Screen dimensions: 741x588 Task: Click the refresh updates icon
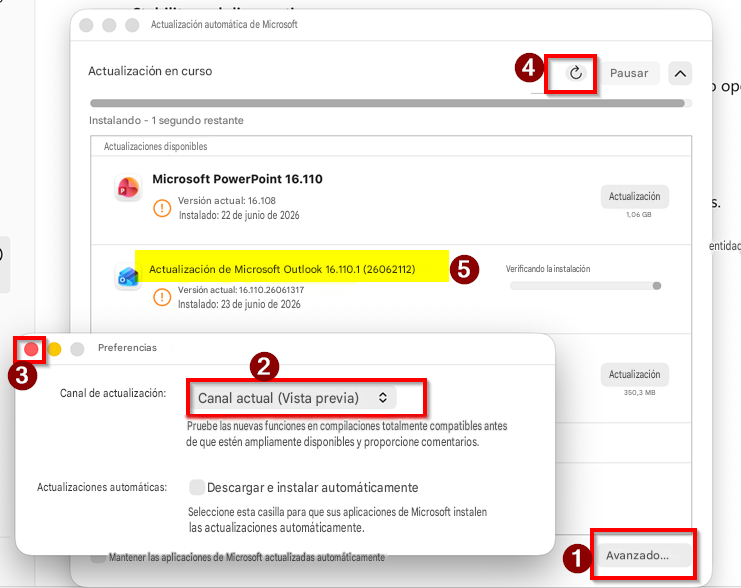[576, 73]
